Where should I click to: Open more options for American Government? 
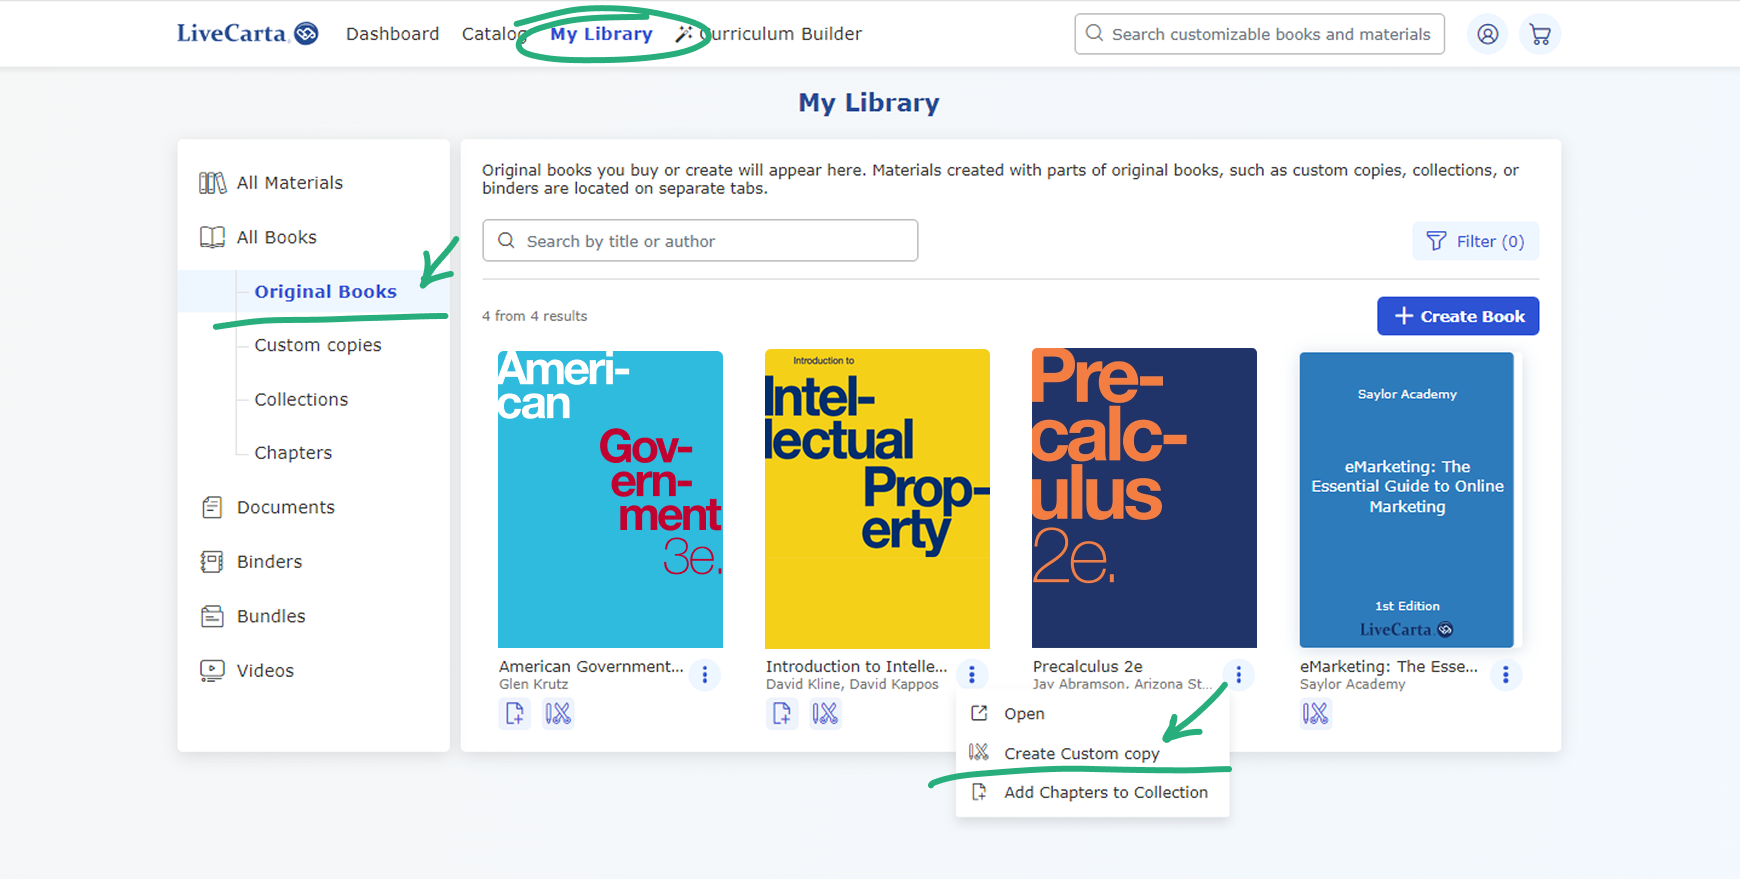pyautogui.click(x=705, y=675)
